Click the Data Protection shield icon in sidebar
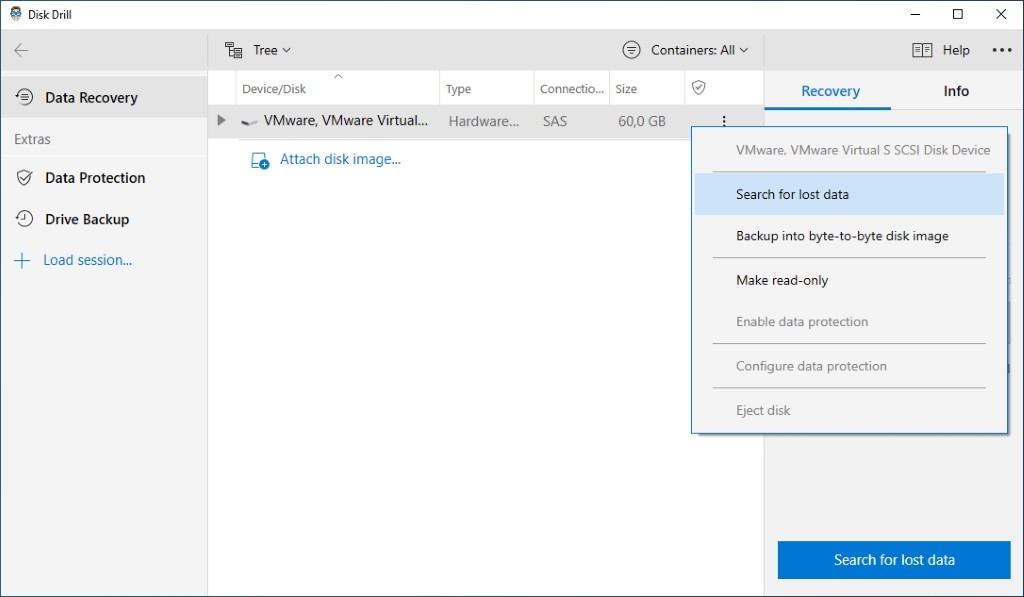 [x=24, y=178]
